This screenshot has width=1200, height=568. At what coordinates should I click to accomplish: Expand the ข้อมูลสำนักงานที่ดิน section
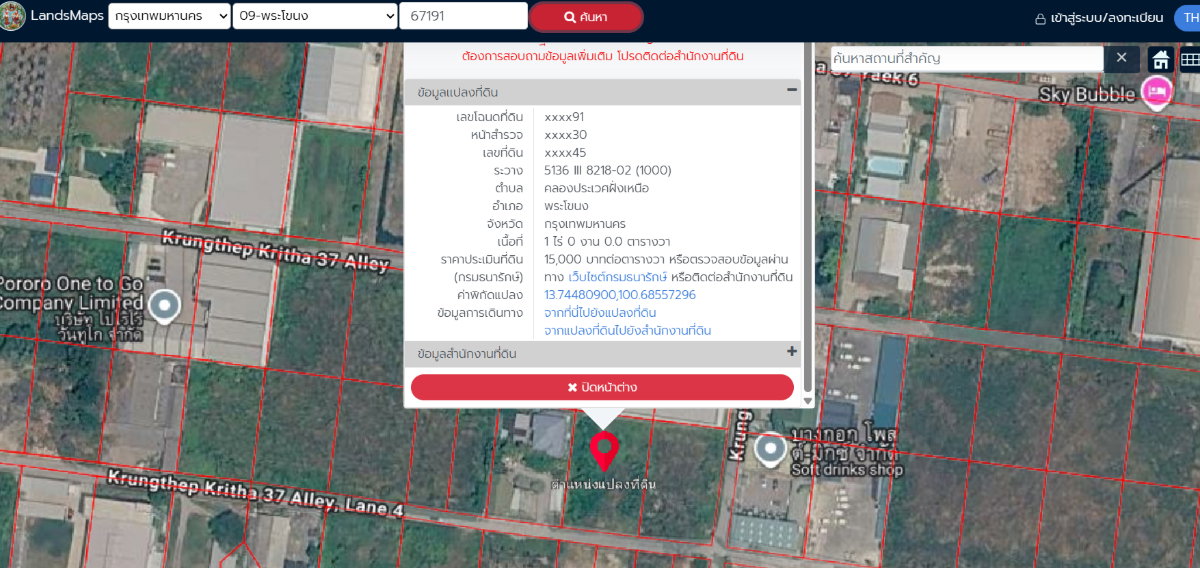(x=792, y=353)
